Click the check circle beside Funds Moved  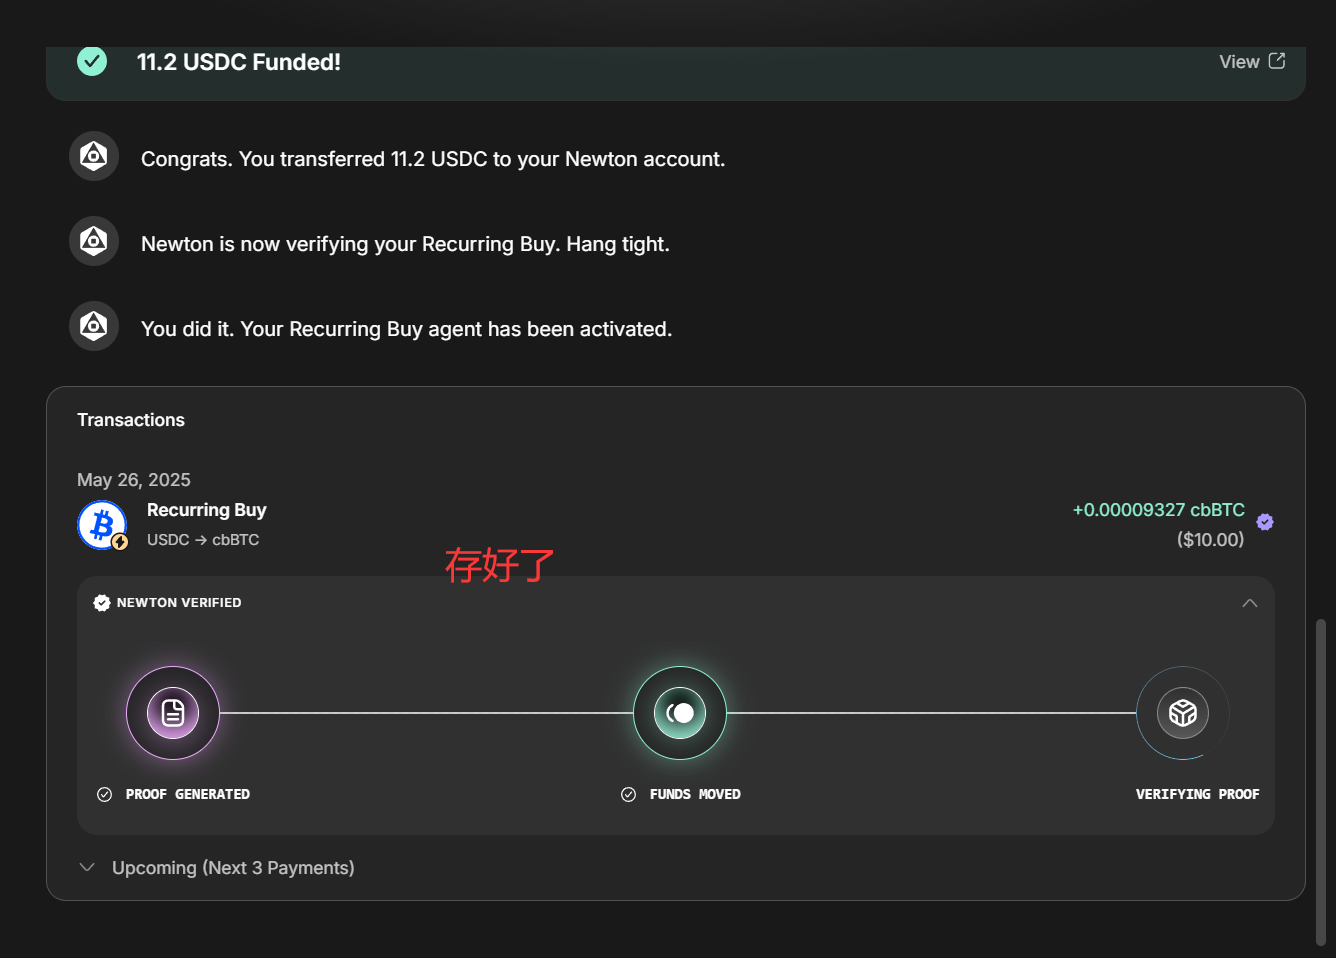click(628, 794)
